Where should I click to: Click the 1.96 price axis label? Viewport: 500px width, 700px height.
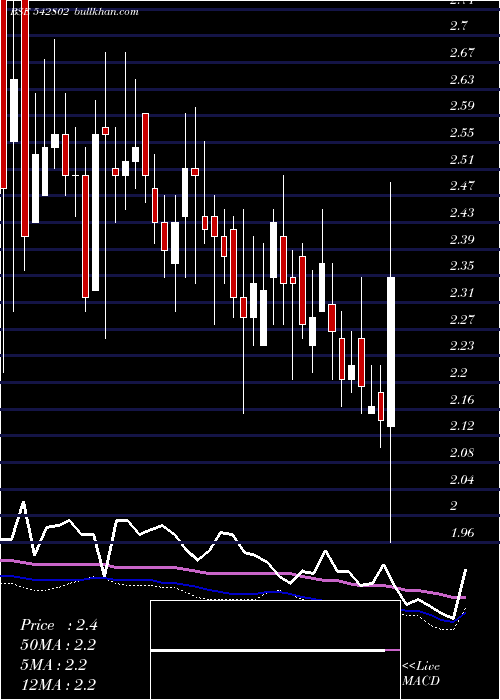pos(462,533)
